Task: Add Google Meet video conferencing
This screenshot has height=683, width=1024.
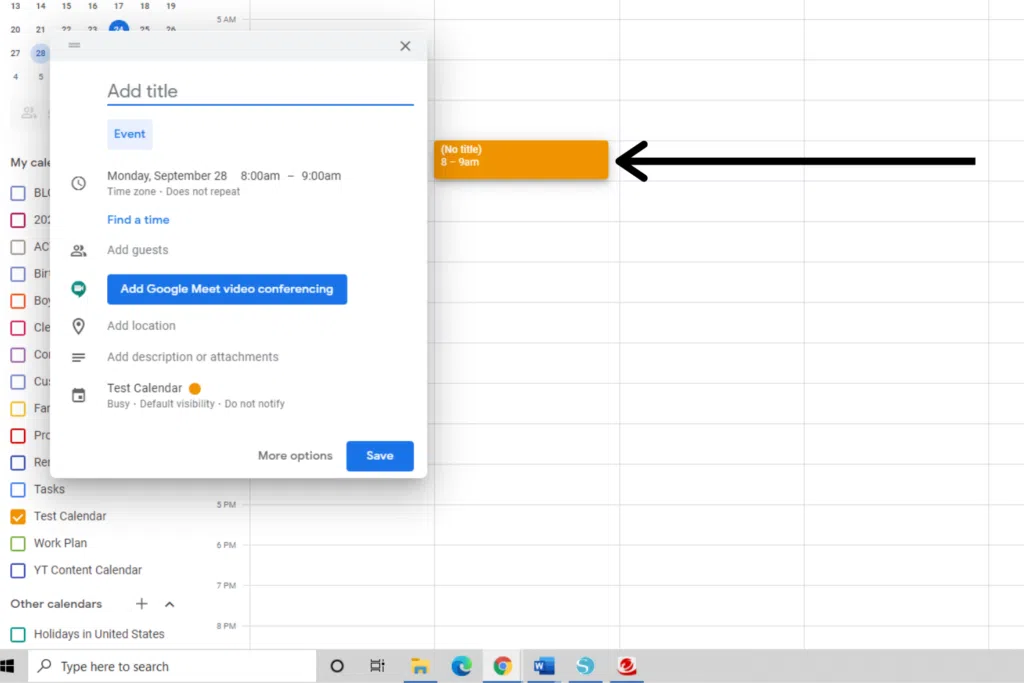Action: click(x=227, y=289)
